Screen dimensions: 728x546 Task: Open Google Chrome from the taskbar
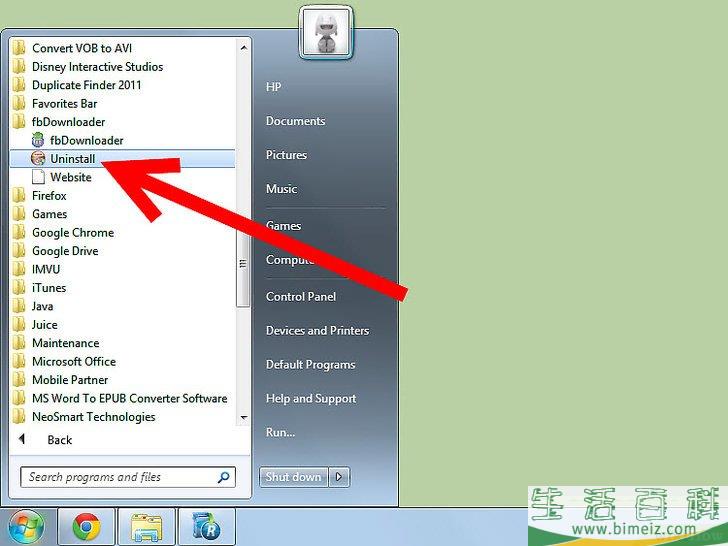click(x=86, y=526)
